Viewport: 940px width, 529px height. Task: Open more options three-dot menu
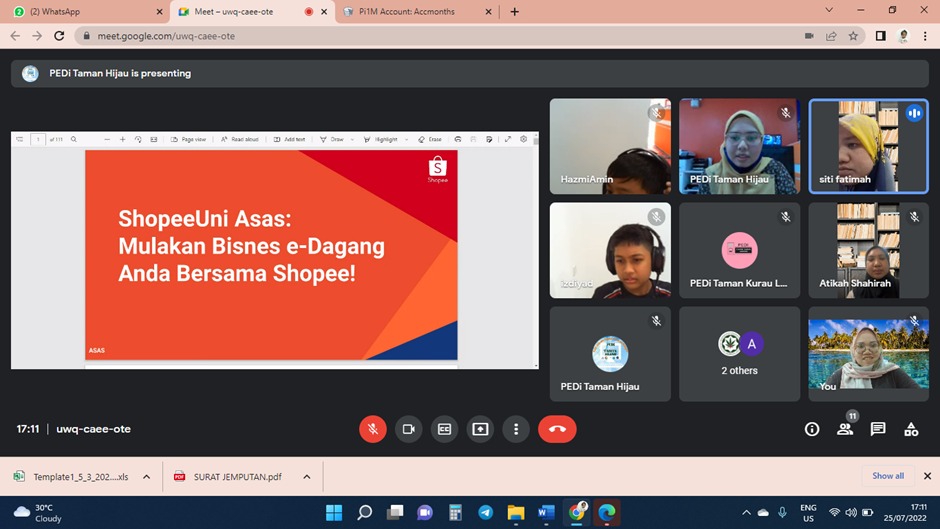pos(516,429)
